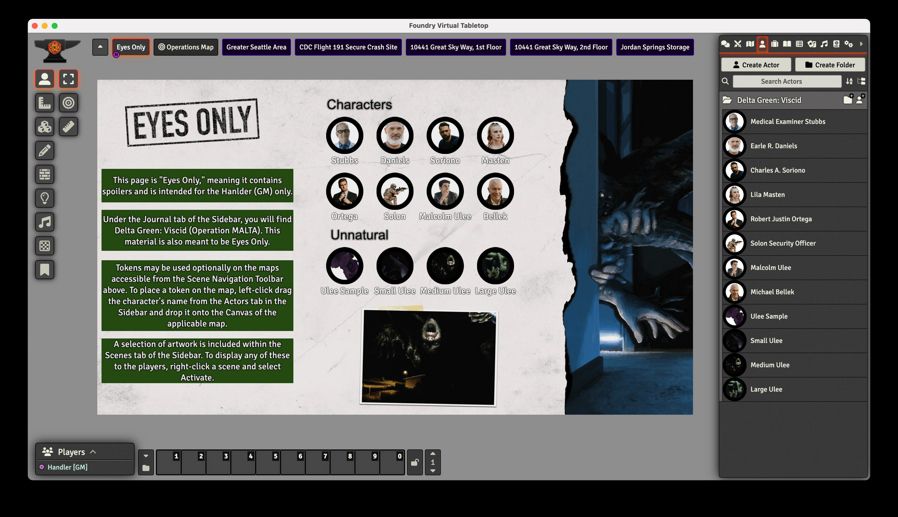This screenshot has height=517, width=898.
Task: Open Small Ulee actor entry
Action: [793, 341]
